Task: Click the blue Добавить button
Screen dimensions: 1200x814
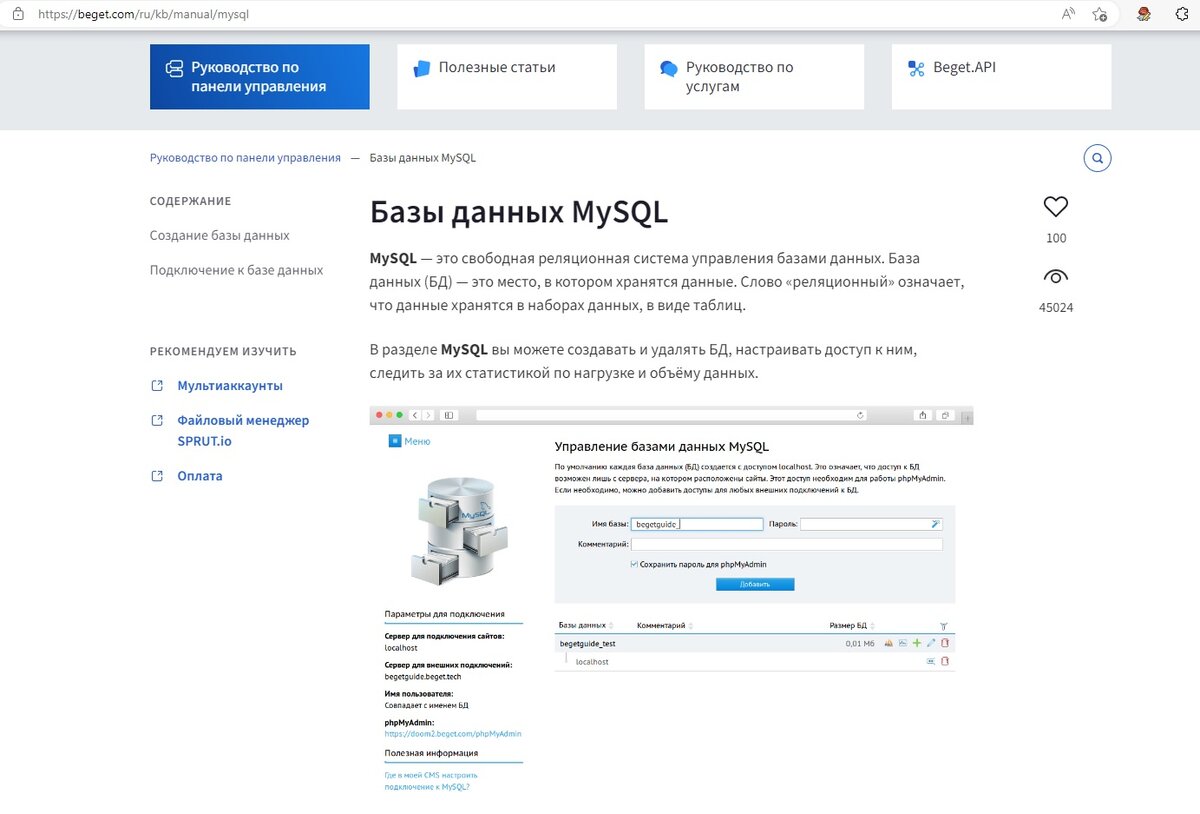Action: (x=755, y=584)
